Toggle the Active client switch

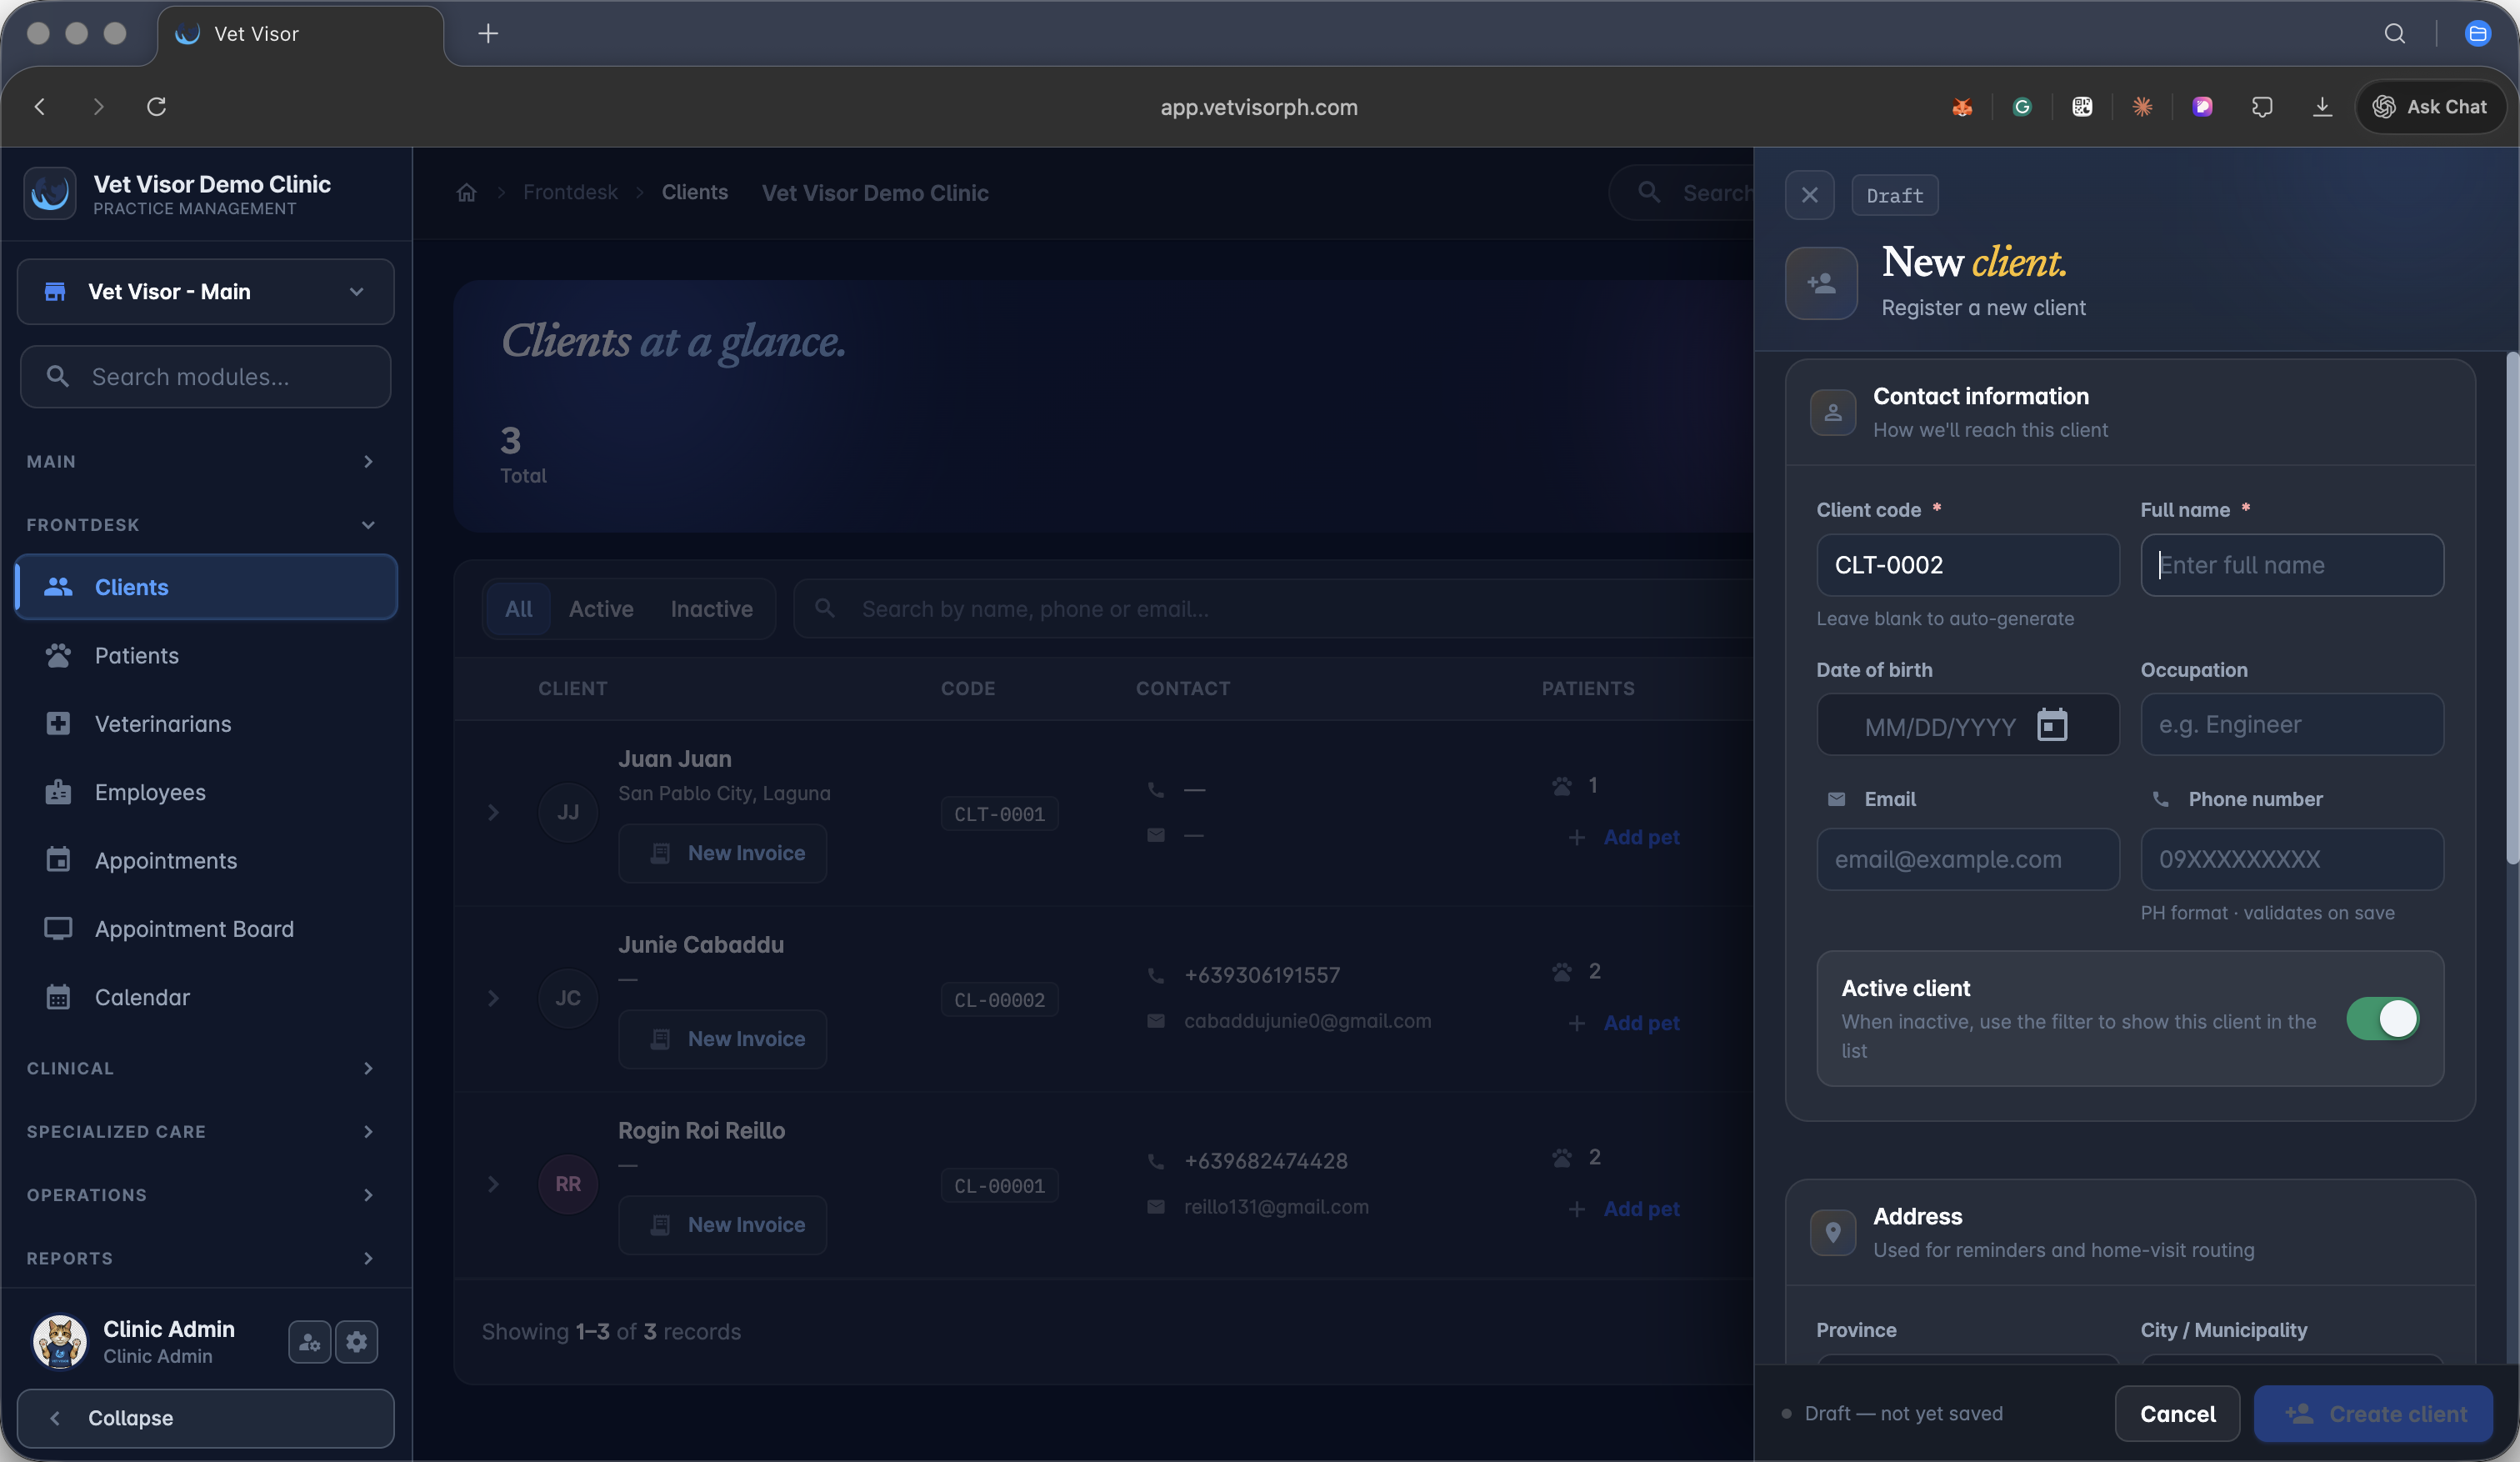click(2382, 1018)
